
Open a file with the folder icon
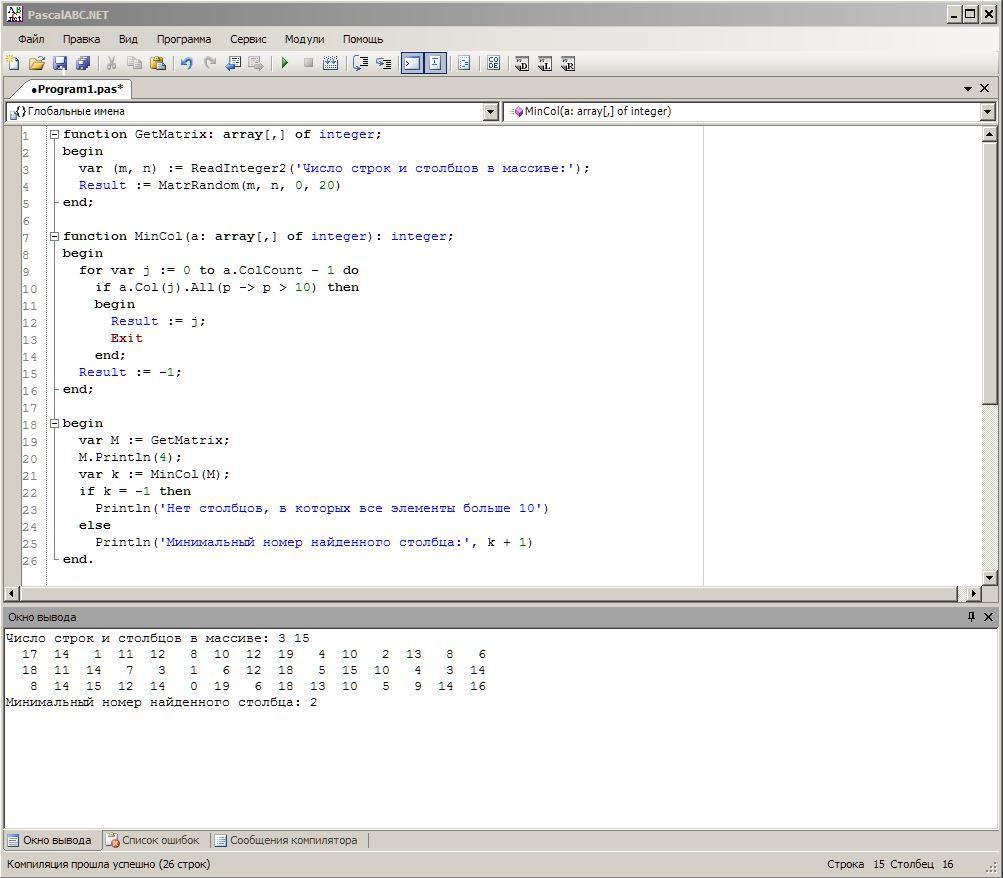tap(36, 63)
